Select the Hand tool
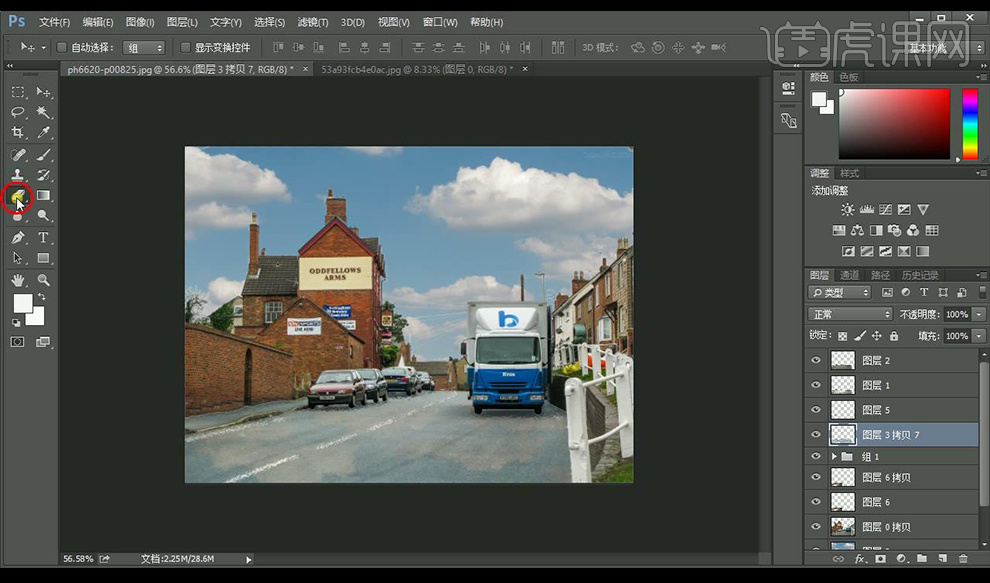Image resolution: width=990 pixels, height=583 pixels. (18, 280)
